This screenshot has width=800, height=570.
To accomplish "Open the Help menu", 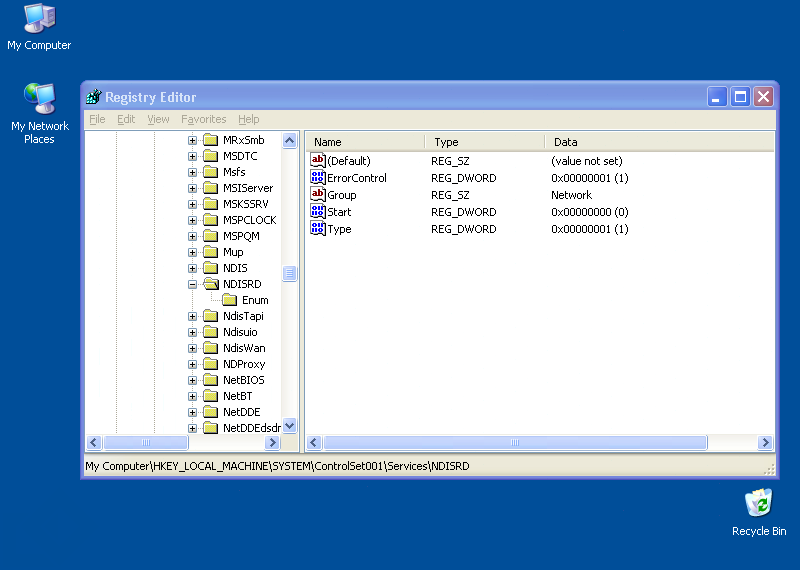I will click(248, 119).
